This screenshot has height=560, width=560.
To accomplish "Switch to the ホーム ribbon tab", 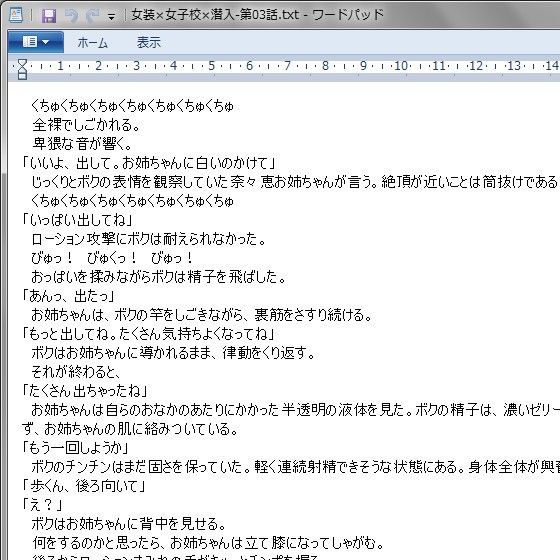I will click(x=92, y=43).
